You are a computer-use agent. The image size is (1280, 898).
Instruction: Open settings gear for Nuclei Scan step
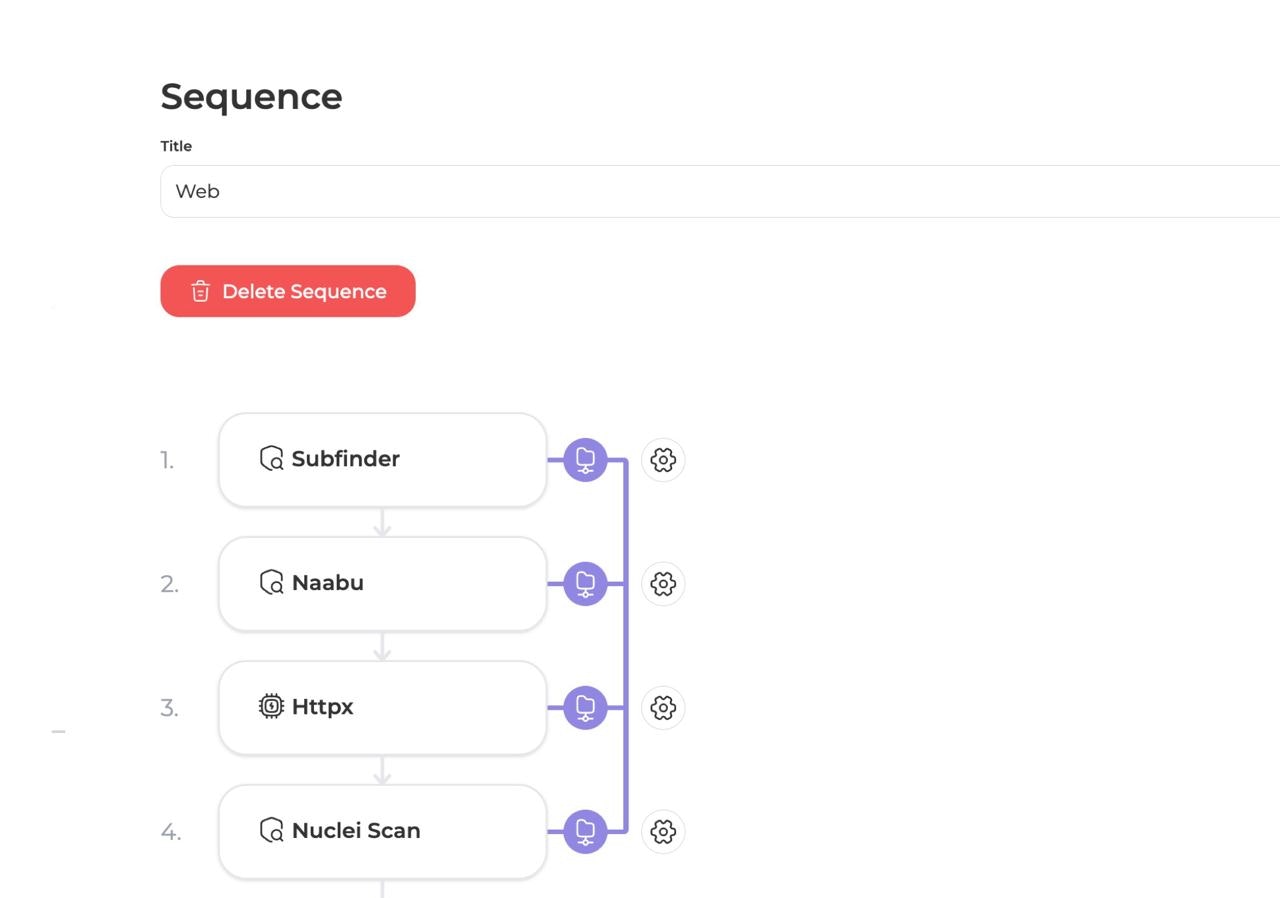[x=663, y=832]
